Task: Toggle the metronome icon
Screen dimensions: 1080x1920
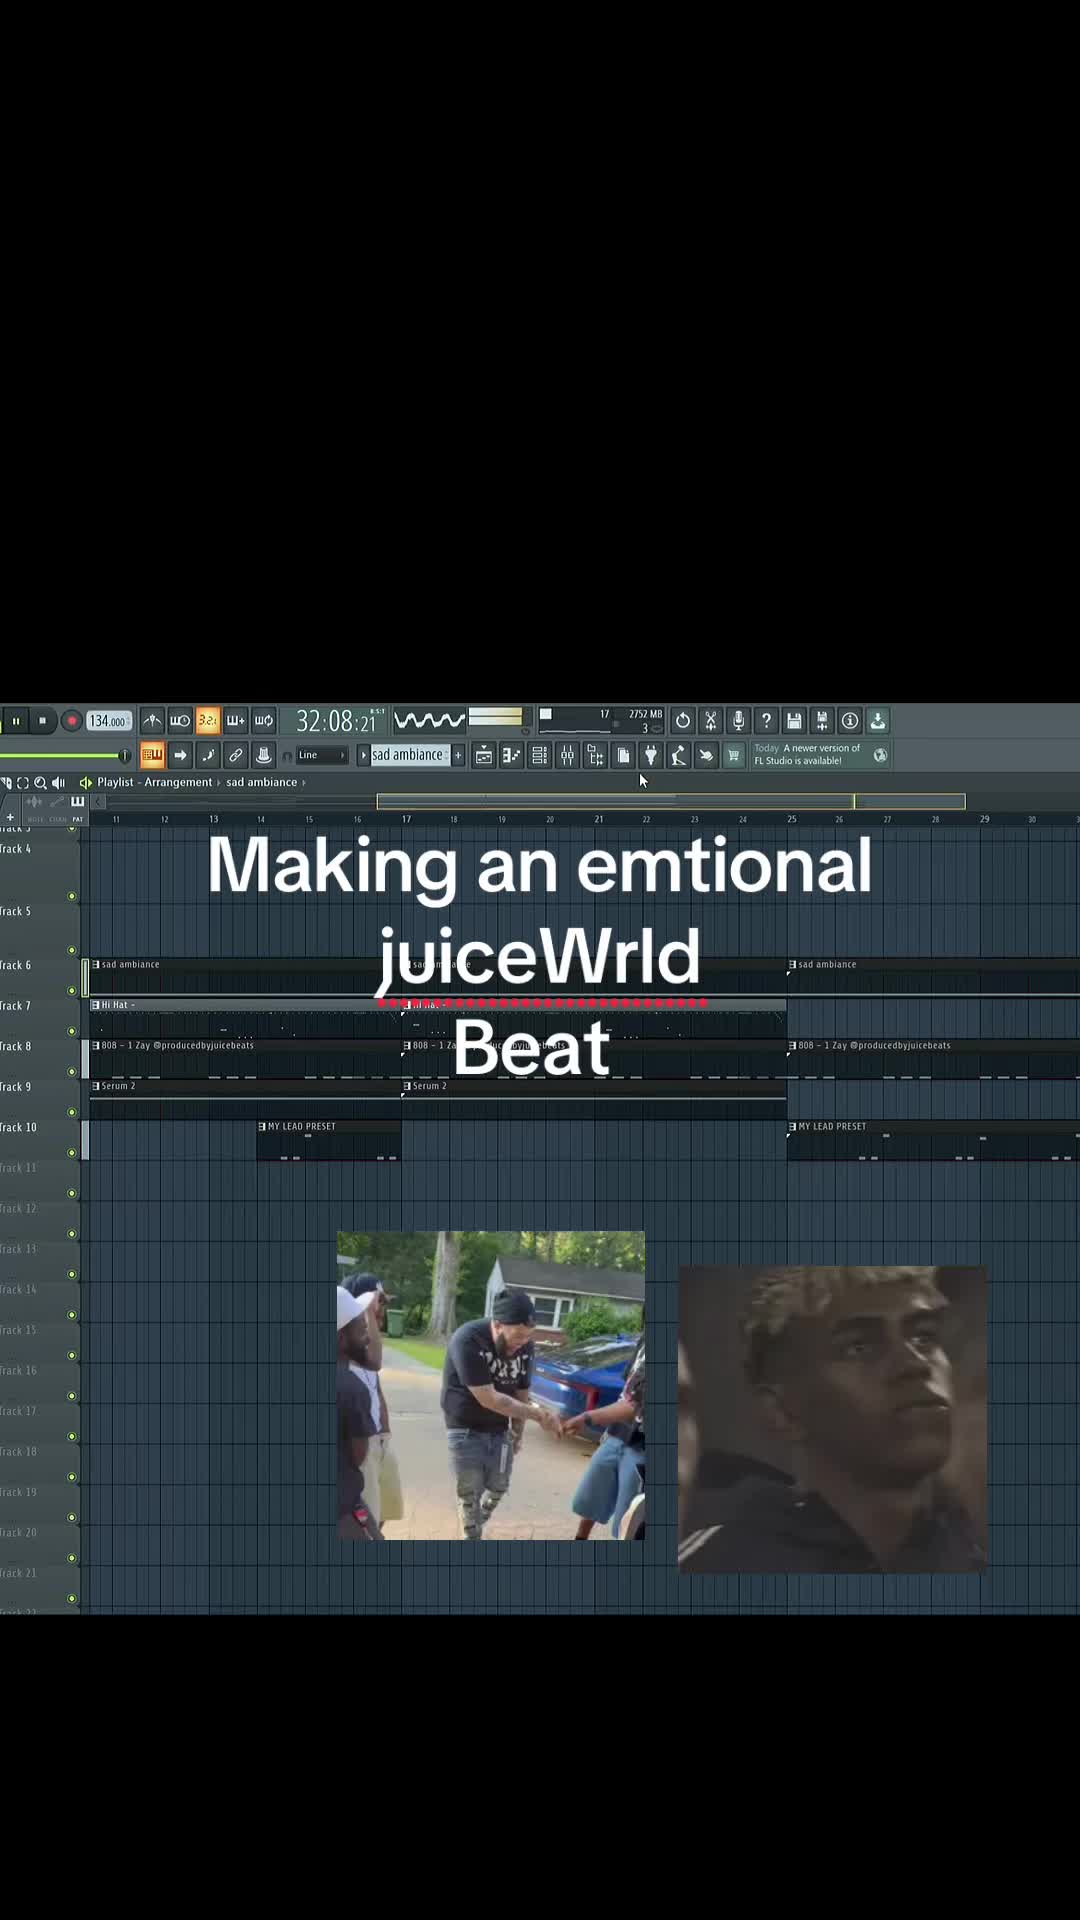Action: tap(152, 720)
